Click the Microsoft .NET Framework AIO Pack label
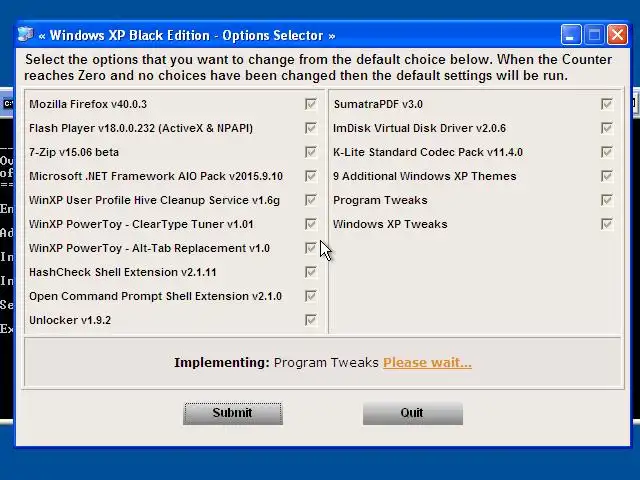Image resolution: width=640 pixels, height=480 pixels. click(156, 176)
